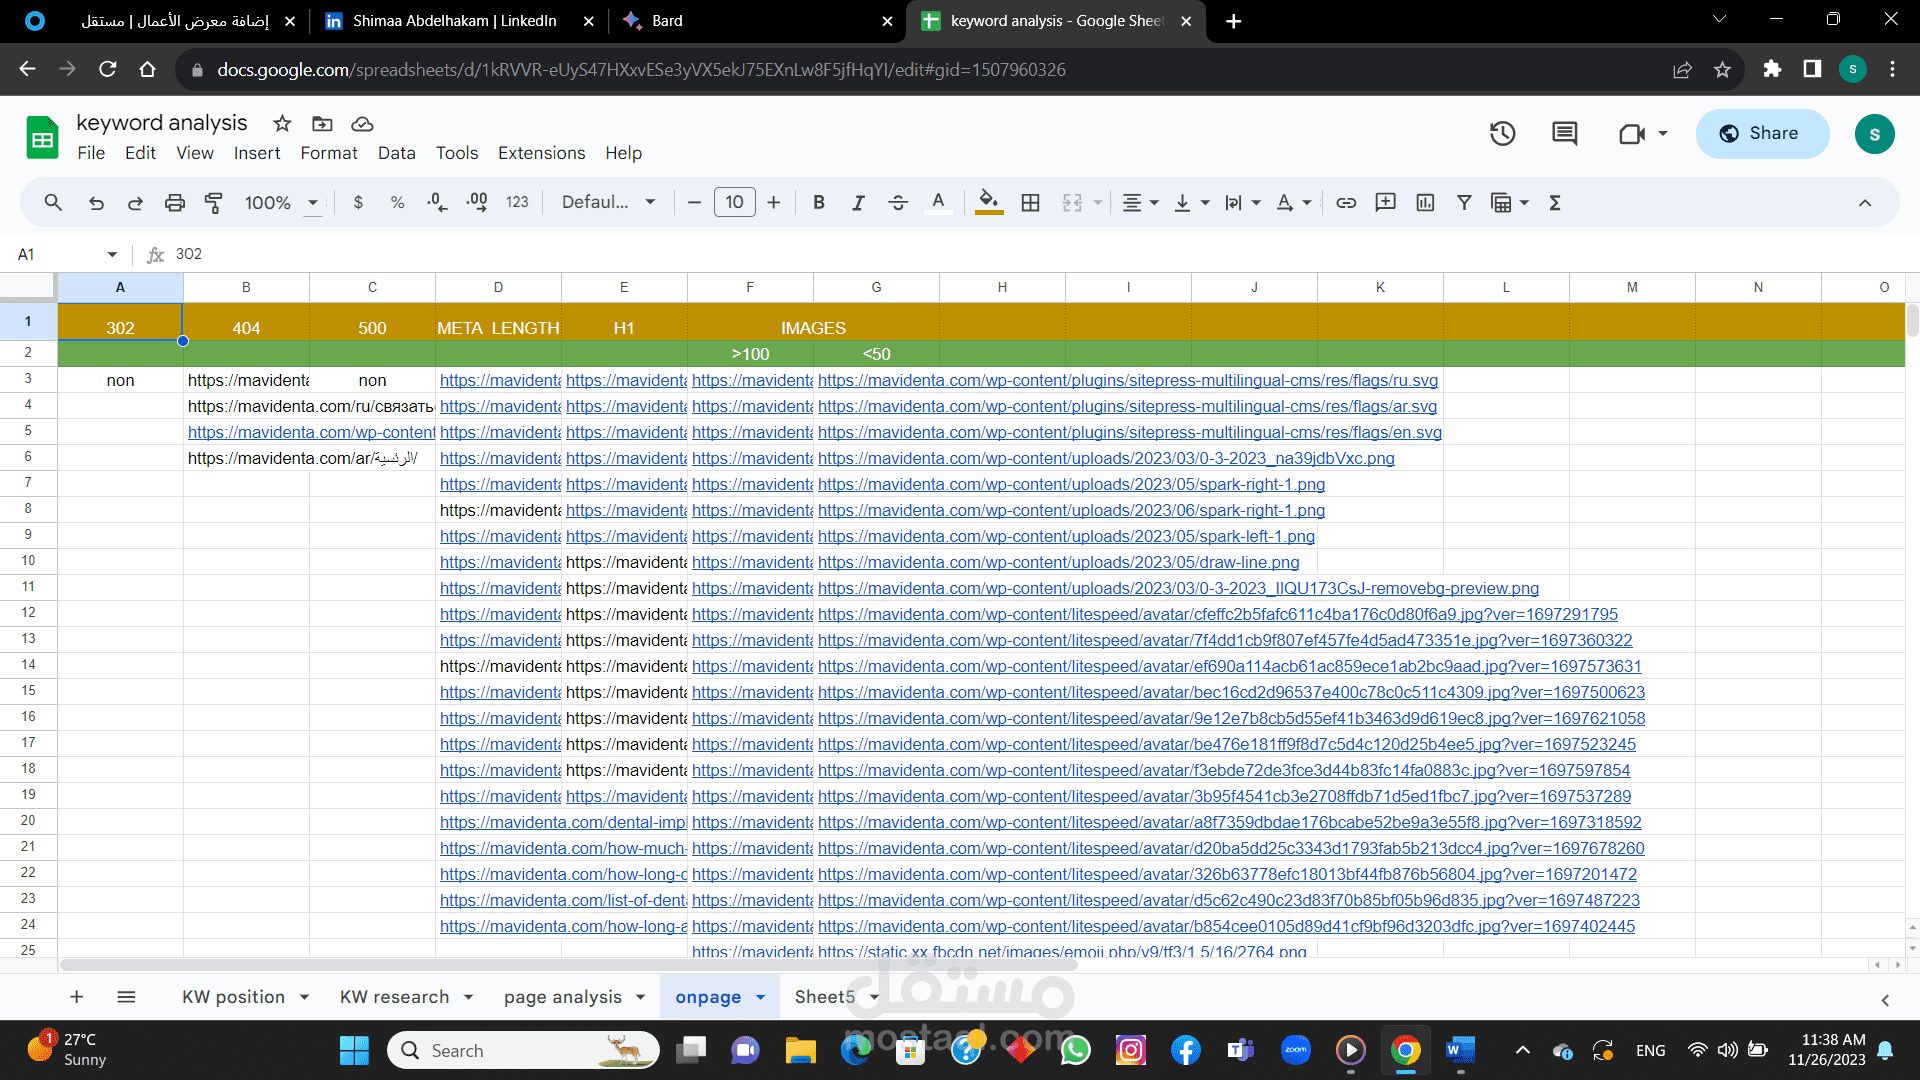Click the fill color paint bucket swatch

click(x=988, y=203)
